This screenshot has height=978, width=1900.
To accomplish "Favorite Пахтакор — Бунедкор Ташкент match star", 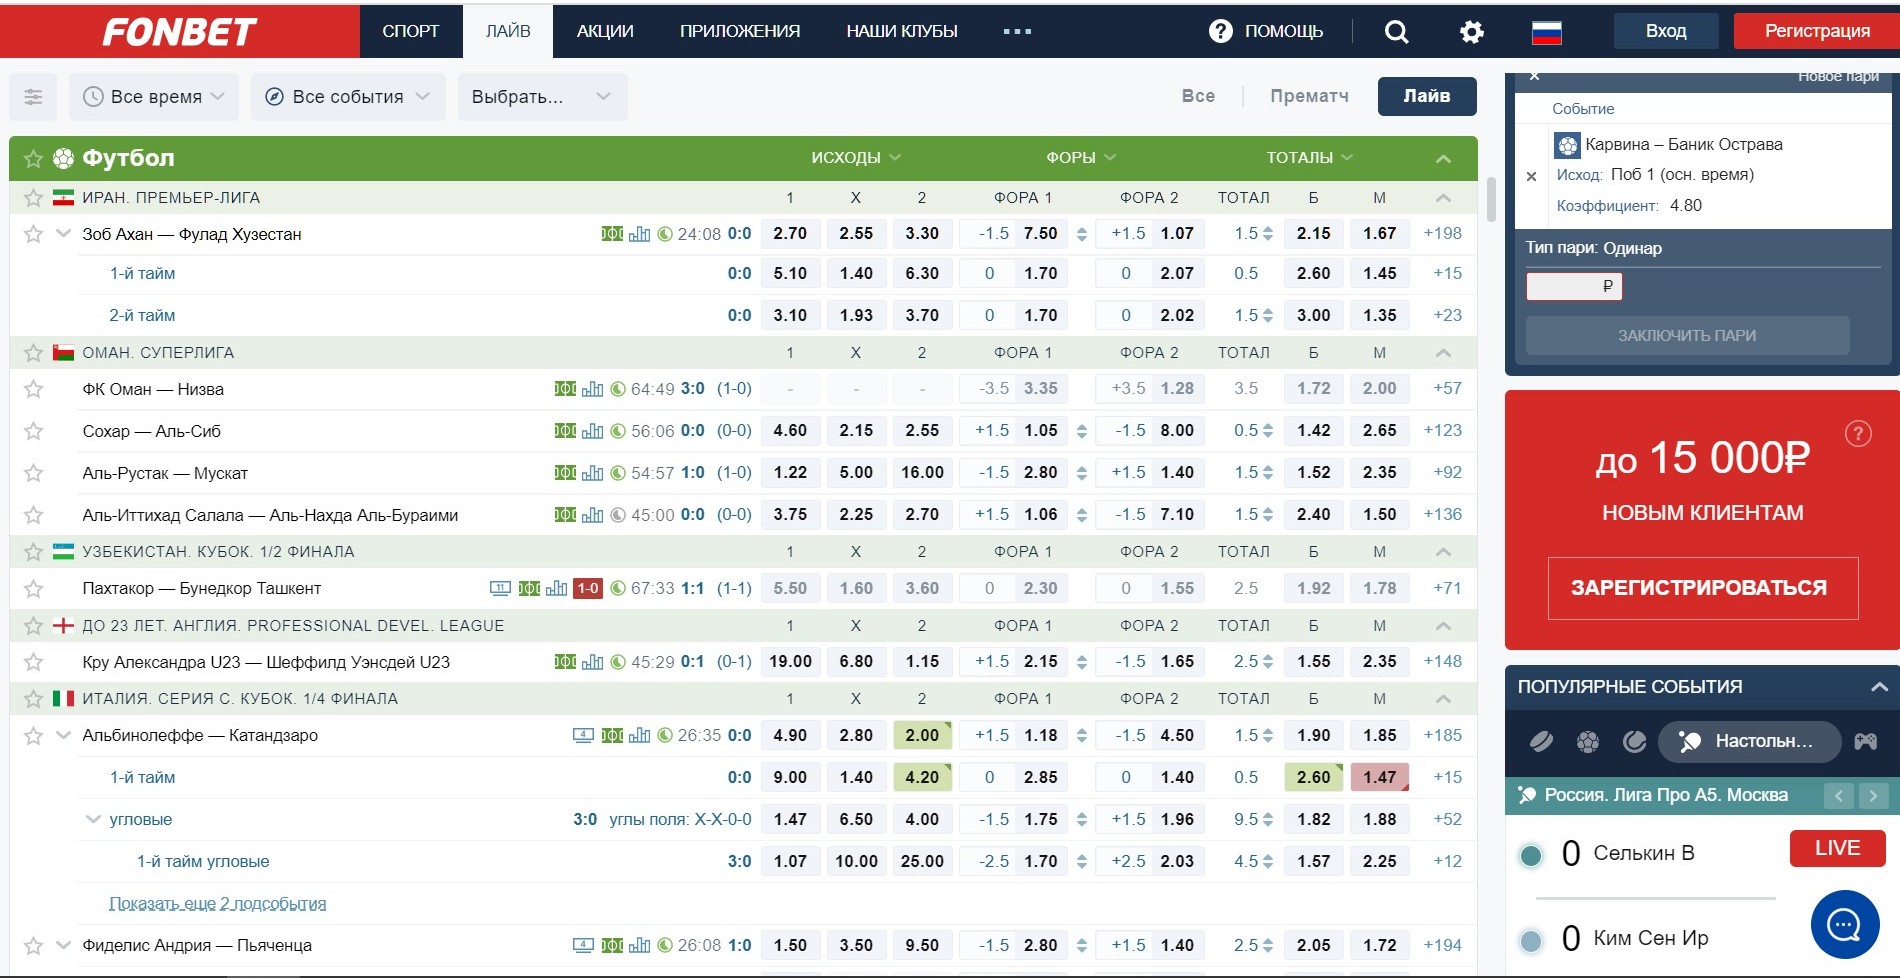I will [33, 588].
